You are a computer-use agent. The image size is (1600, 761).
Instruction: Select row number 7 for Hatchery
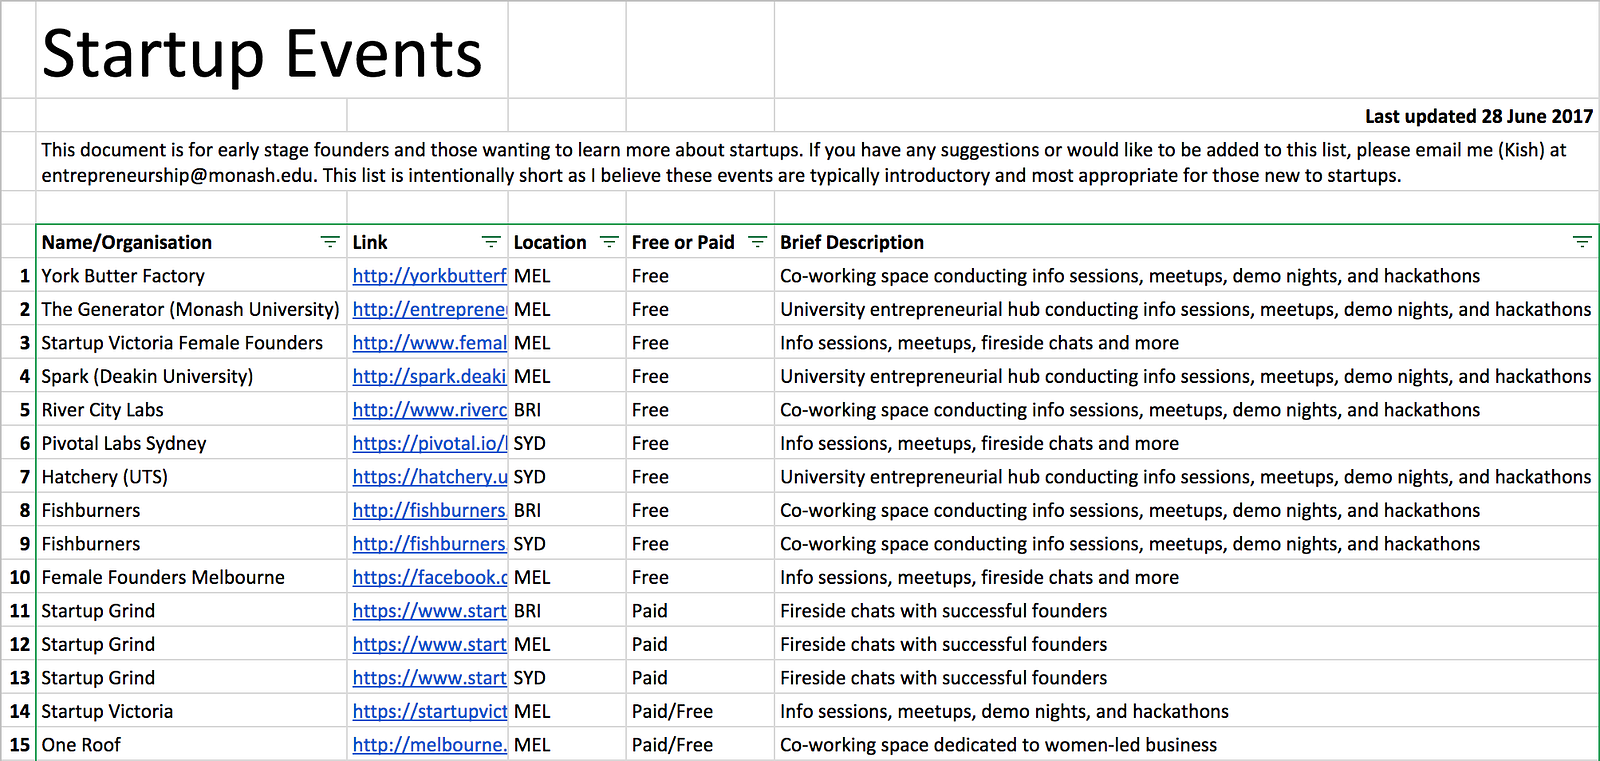tap(24, 477)
